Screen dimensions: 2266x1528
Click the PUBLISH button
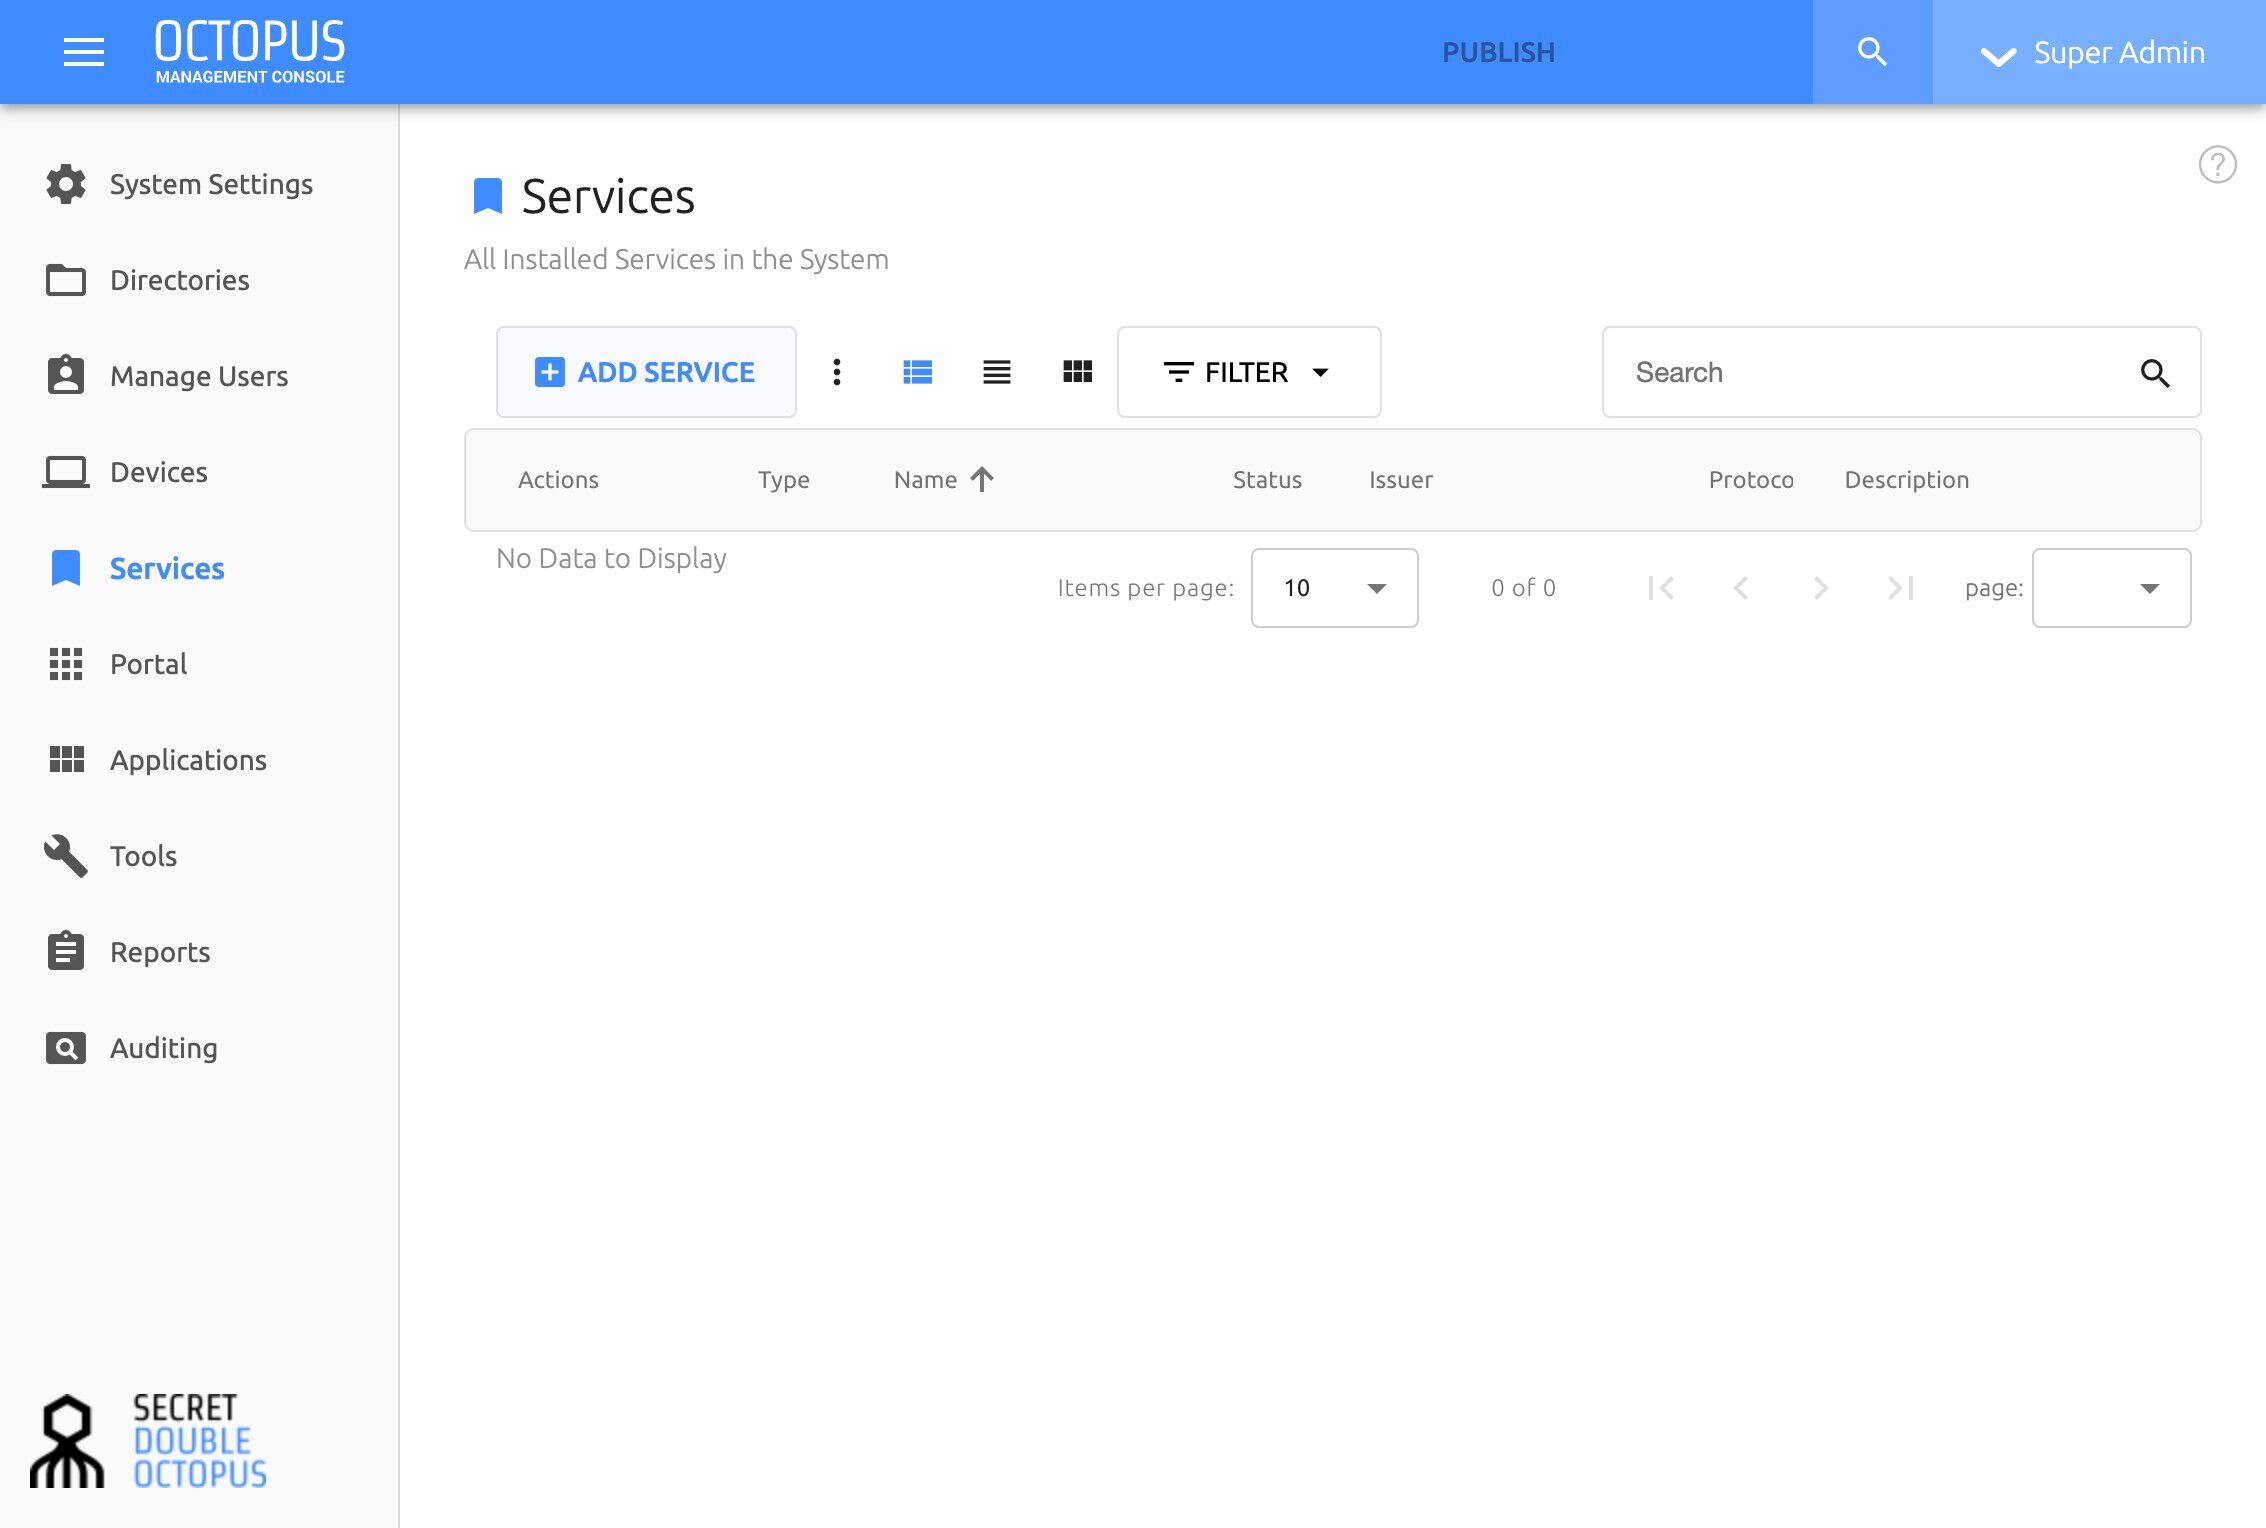point(1498,52)
